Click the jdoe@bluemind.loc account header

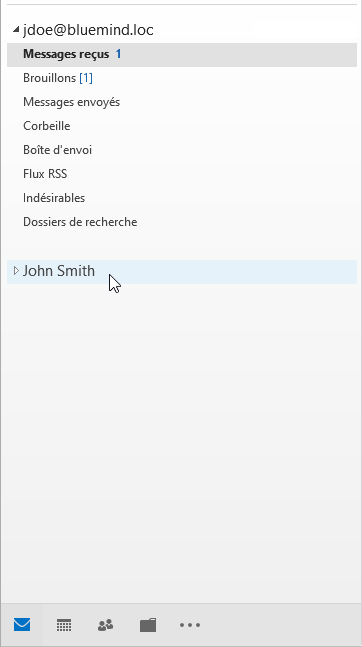(88, 30)
